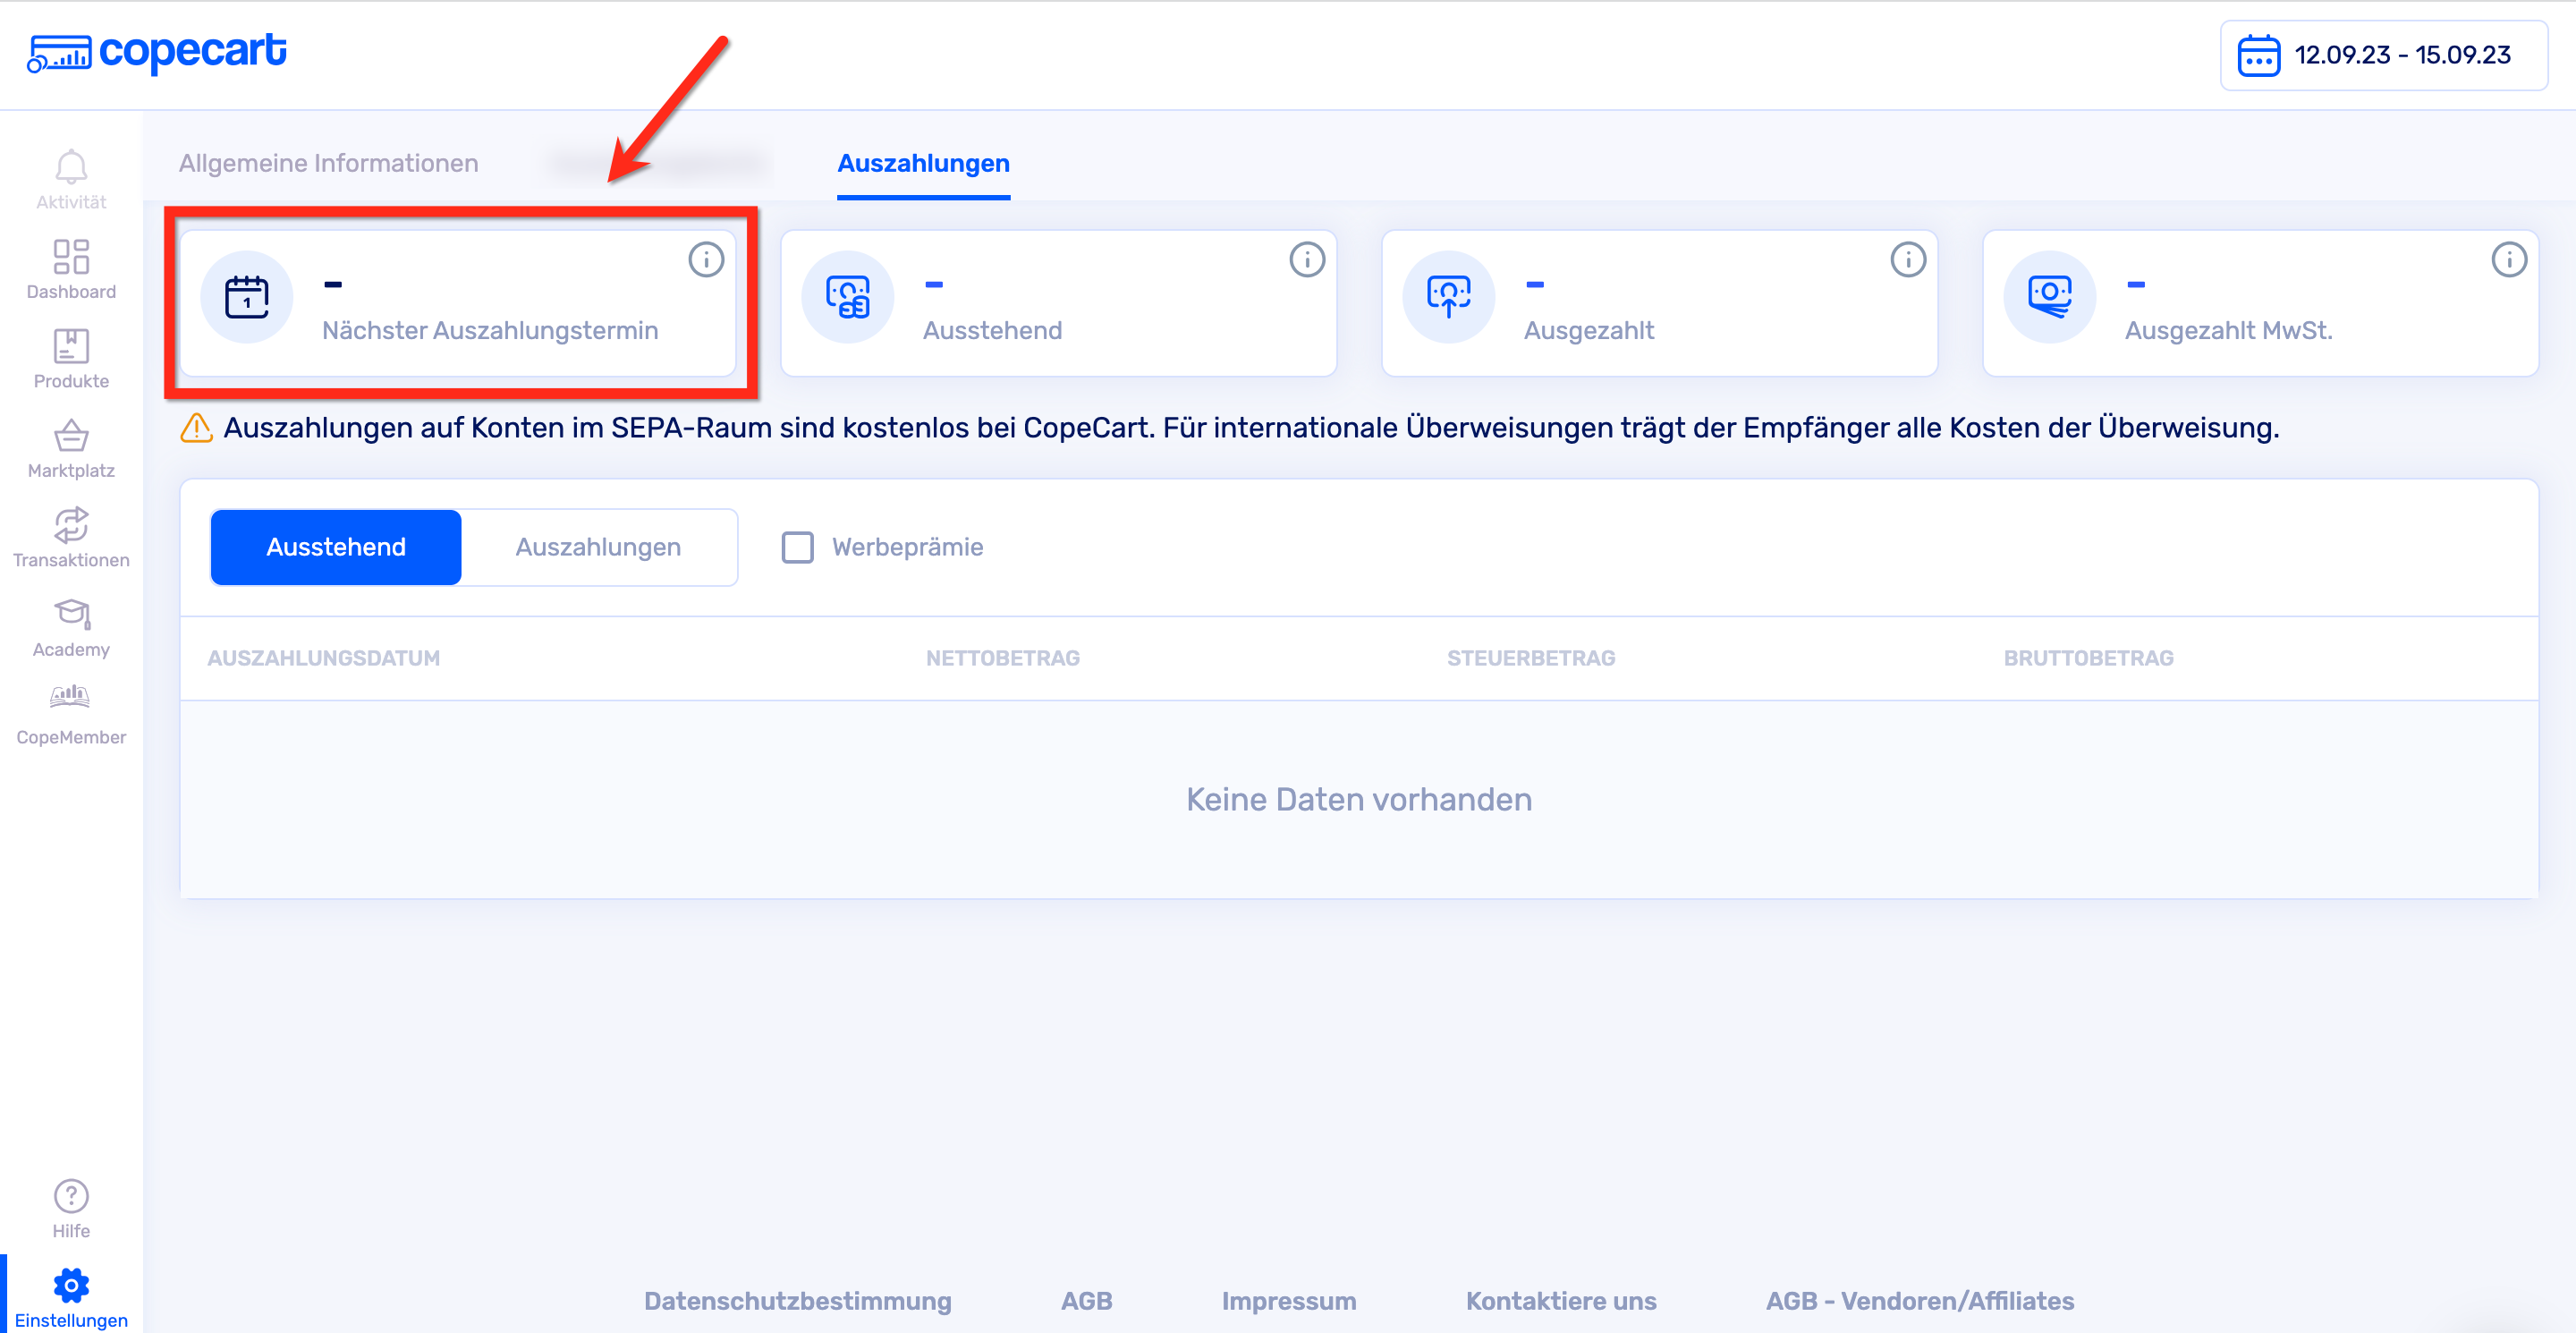This screenshot has height=1333, width=2576.
Task: Switch to Allgemeine Informationen tab
Action: pyautogui.click(x=328, y=163)
